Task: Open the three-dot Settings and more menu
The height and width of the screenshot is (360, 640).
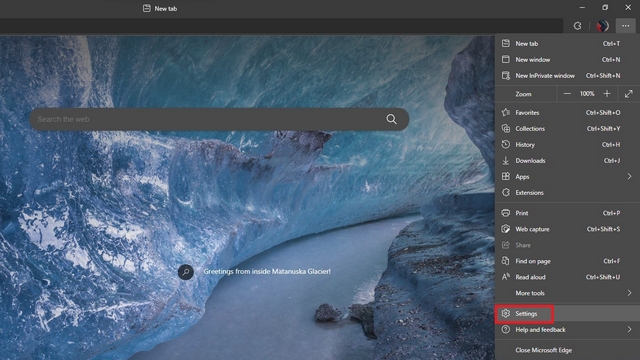Action: click(x=625, y=26)
